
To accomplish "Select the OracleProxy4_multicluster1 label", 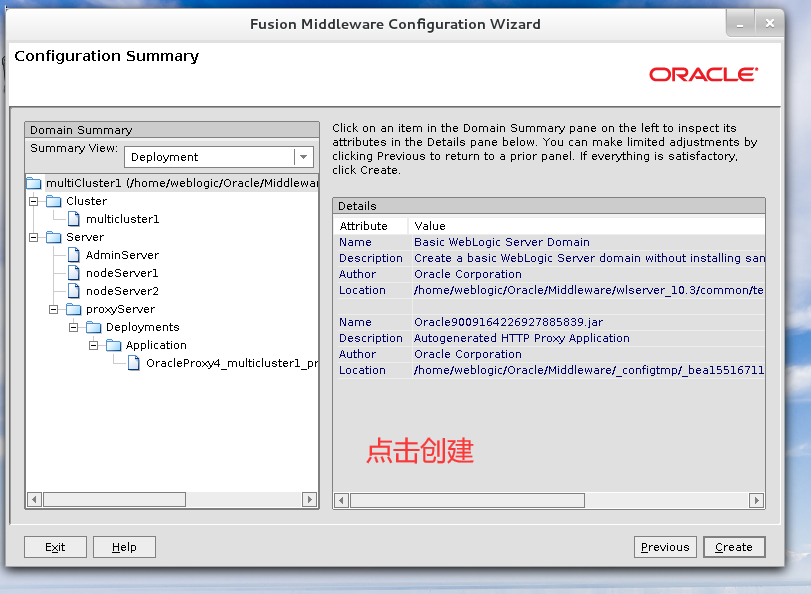I will pyautogui.click(x=232, y=363).
